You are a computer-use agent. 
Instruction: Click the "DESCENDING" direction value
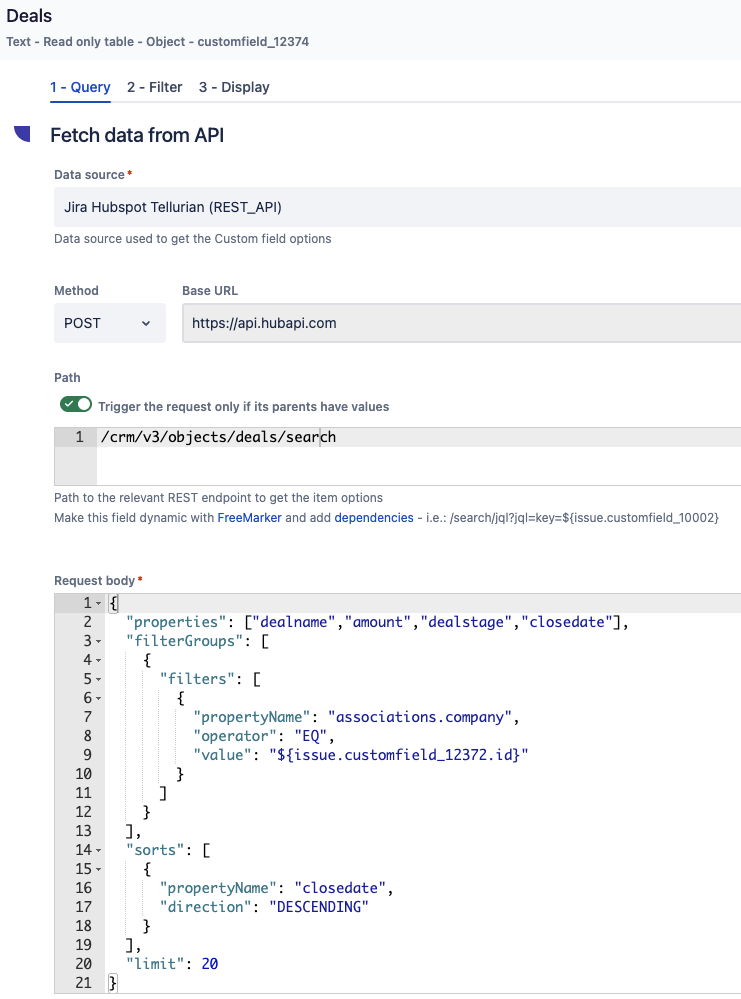pyautogui.click(x=319, y=907)
